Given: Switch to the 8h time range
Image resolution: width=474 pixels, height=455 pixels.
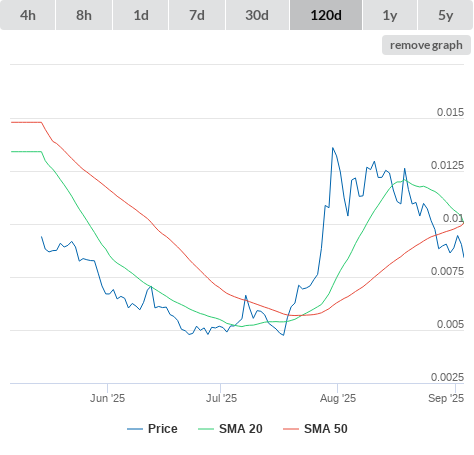Looking at the screenshot, I should [84, 15].
